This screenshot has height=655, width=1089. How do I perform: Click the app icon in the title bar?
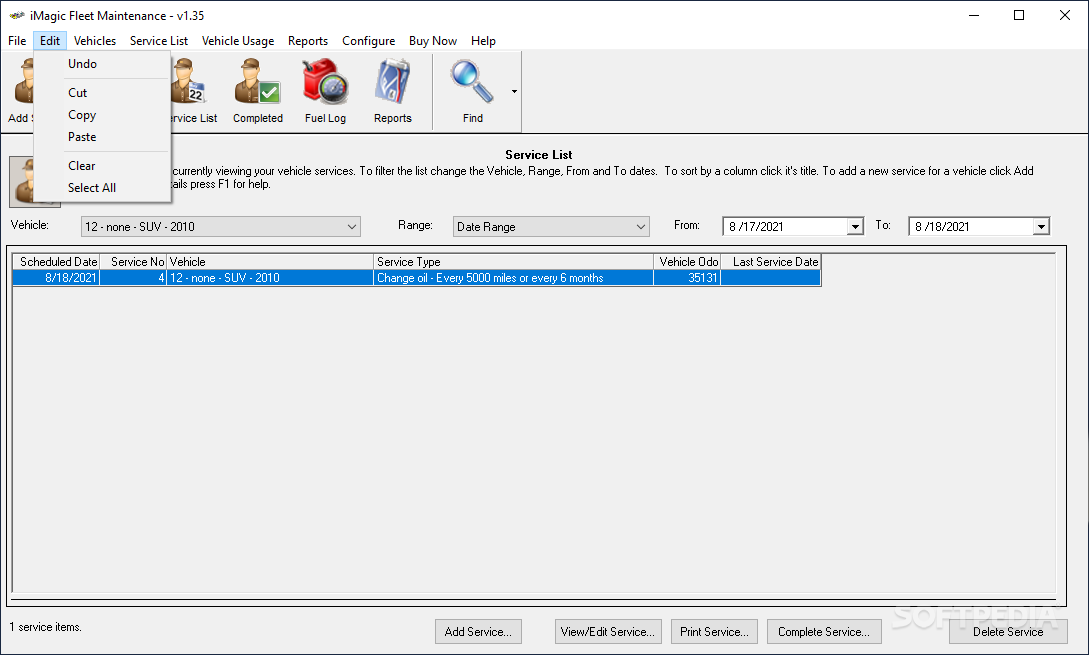coord(17,15)
